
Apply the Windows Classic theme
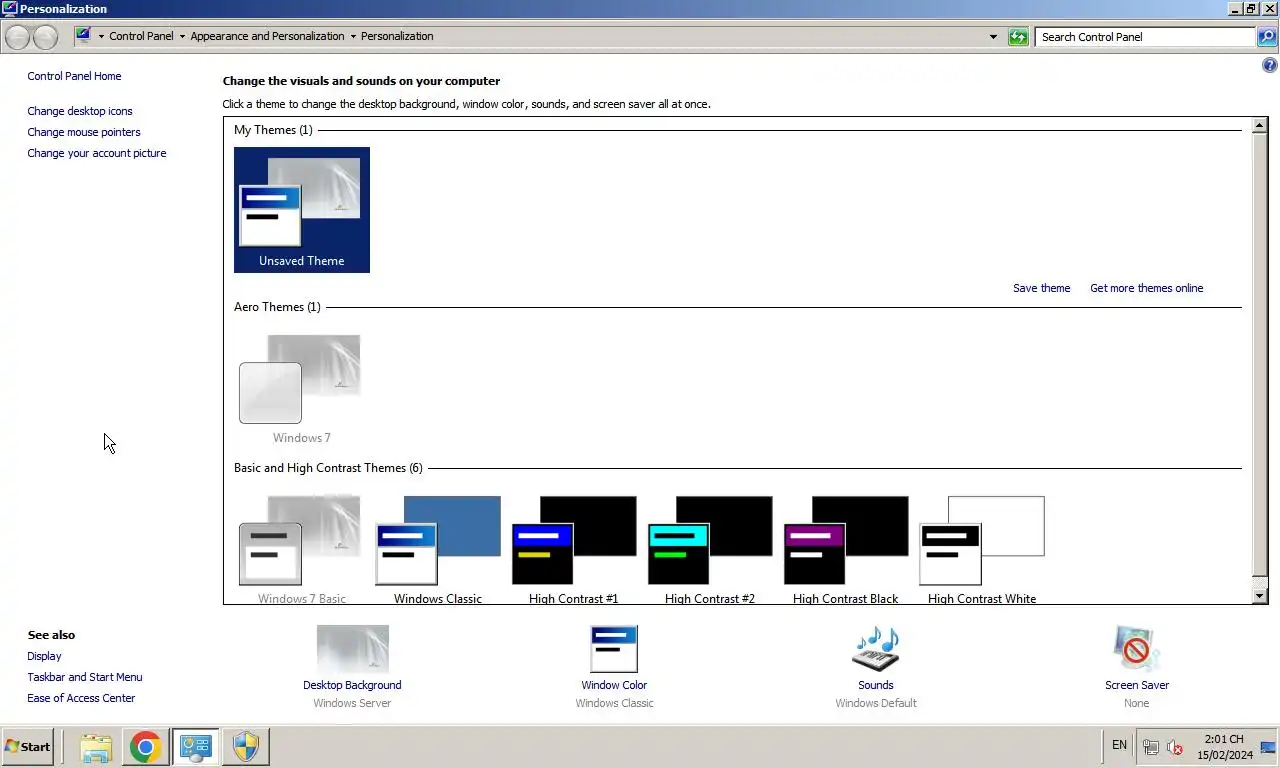tap(437, 548)
